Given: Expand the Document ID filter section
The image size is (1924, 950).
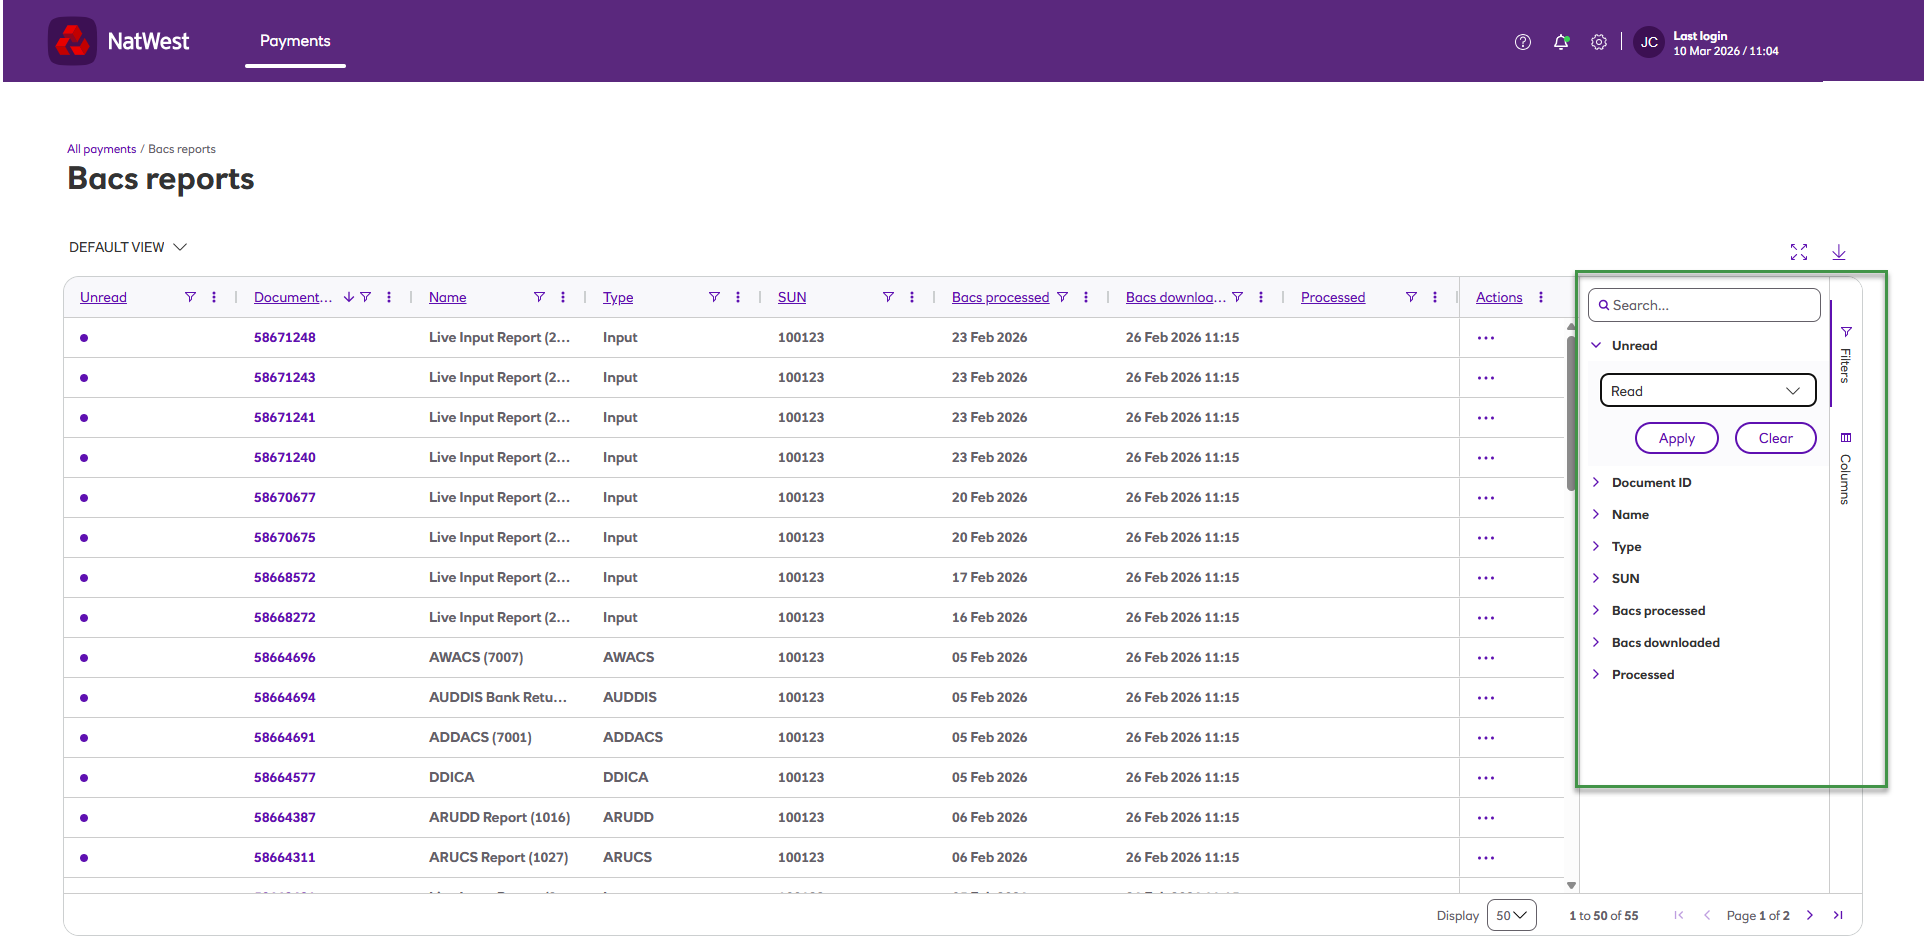Looking at the screenshot, I should 1651,482.
